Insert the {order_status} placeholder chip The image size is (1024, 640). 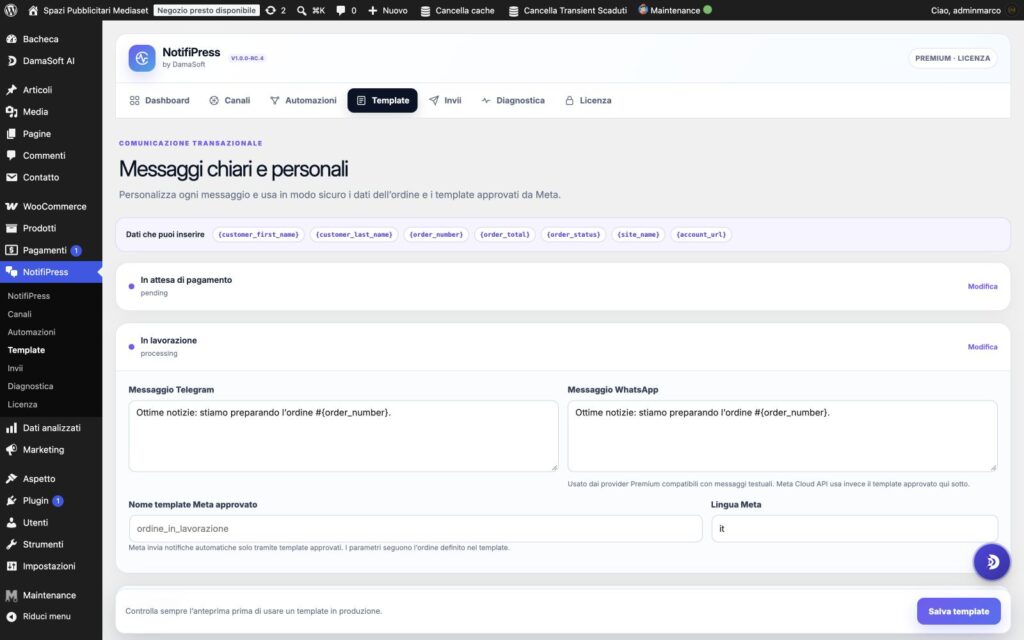pos(573,234)
